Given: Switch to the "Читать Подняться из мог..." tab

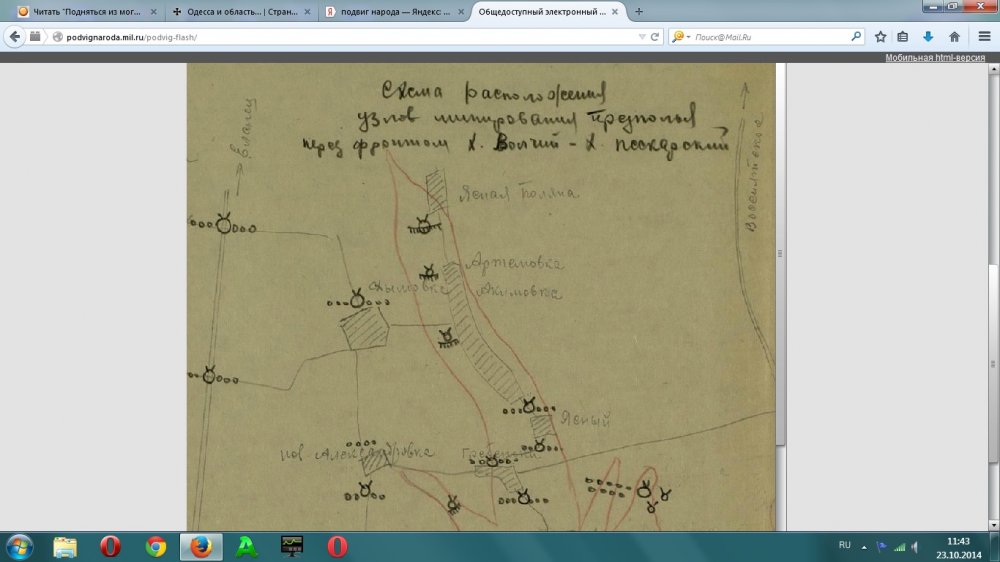Looking at the screenshot, I should 87,11.
